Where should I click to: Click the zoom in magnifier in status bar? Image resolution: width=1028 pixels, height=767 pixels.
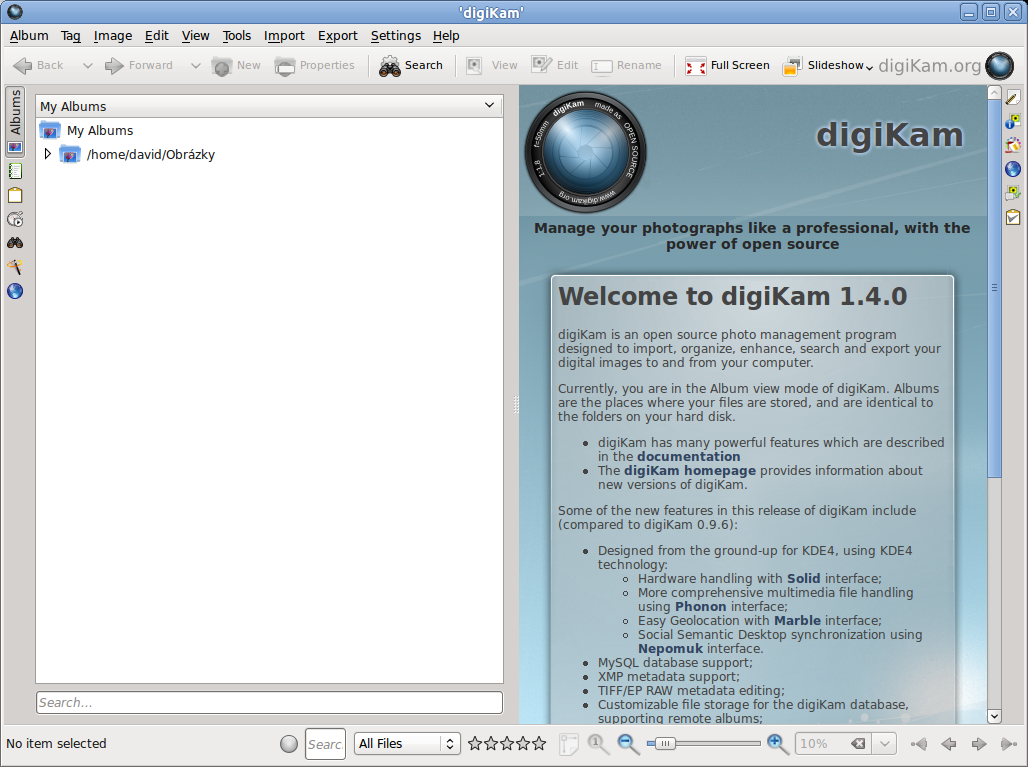click(778, 743)
